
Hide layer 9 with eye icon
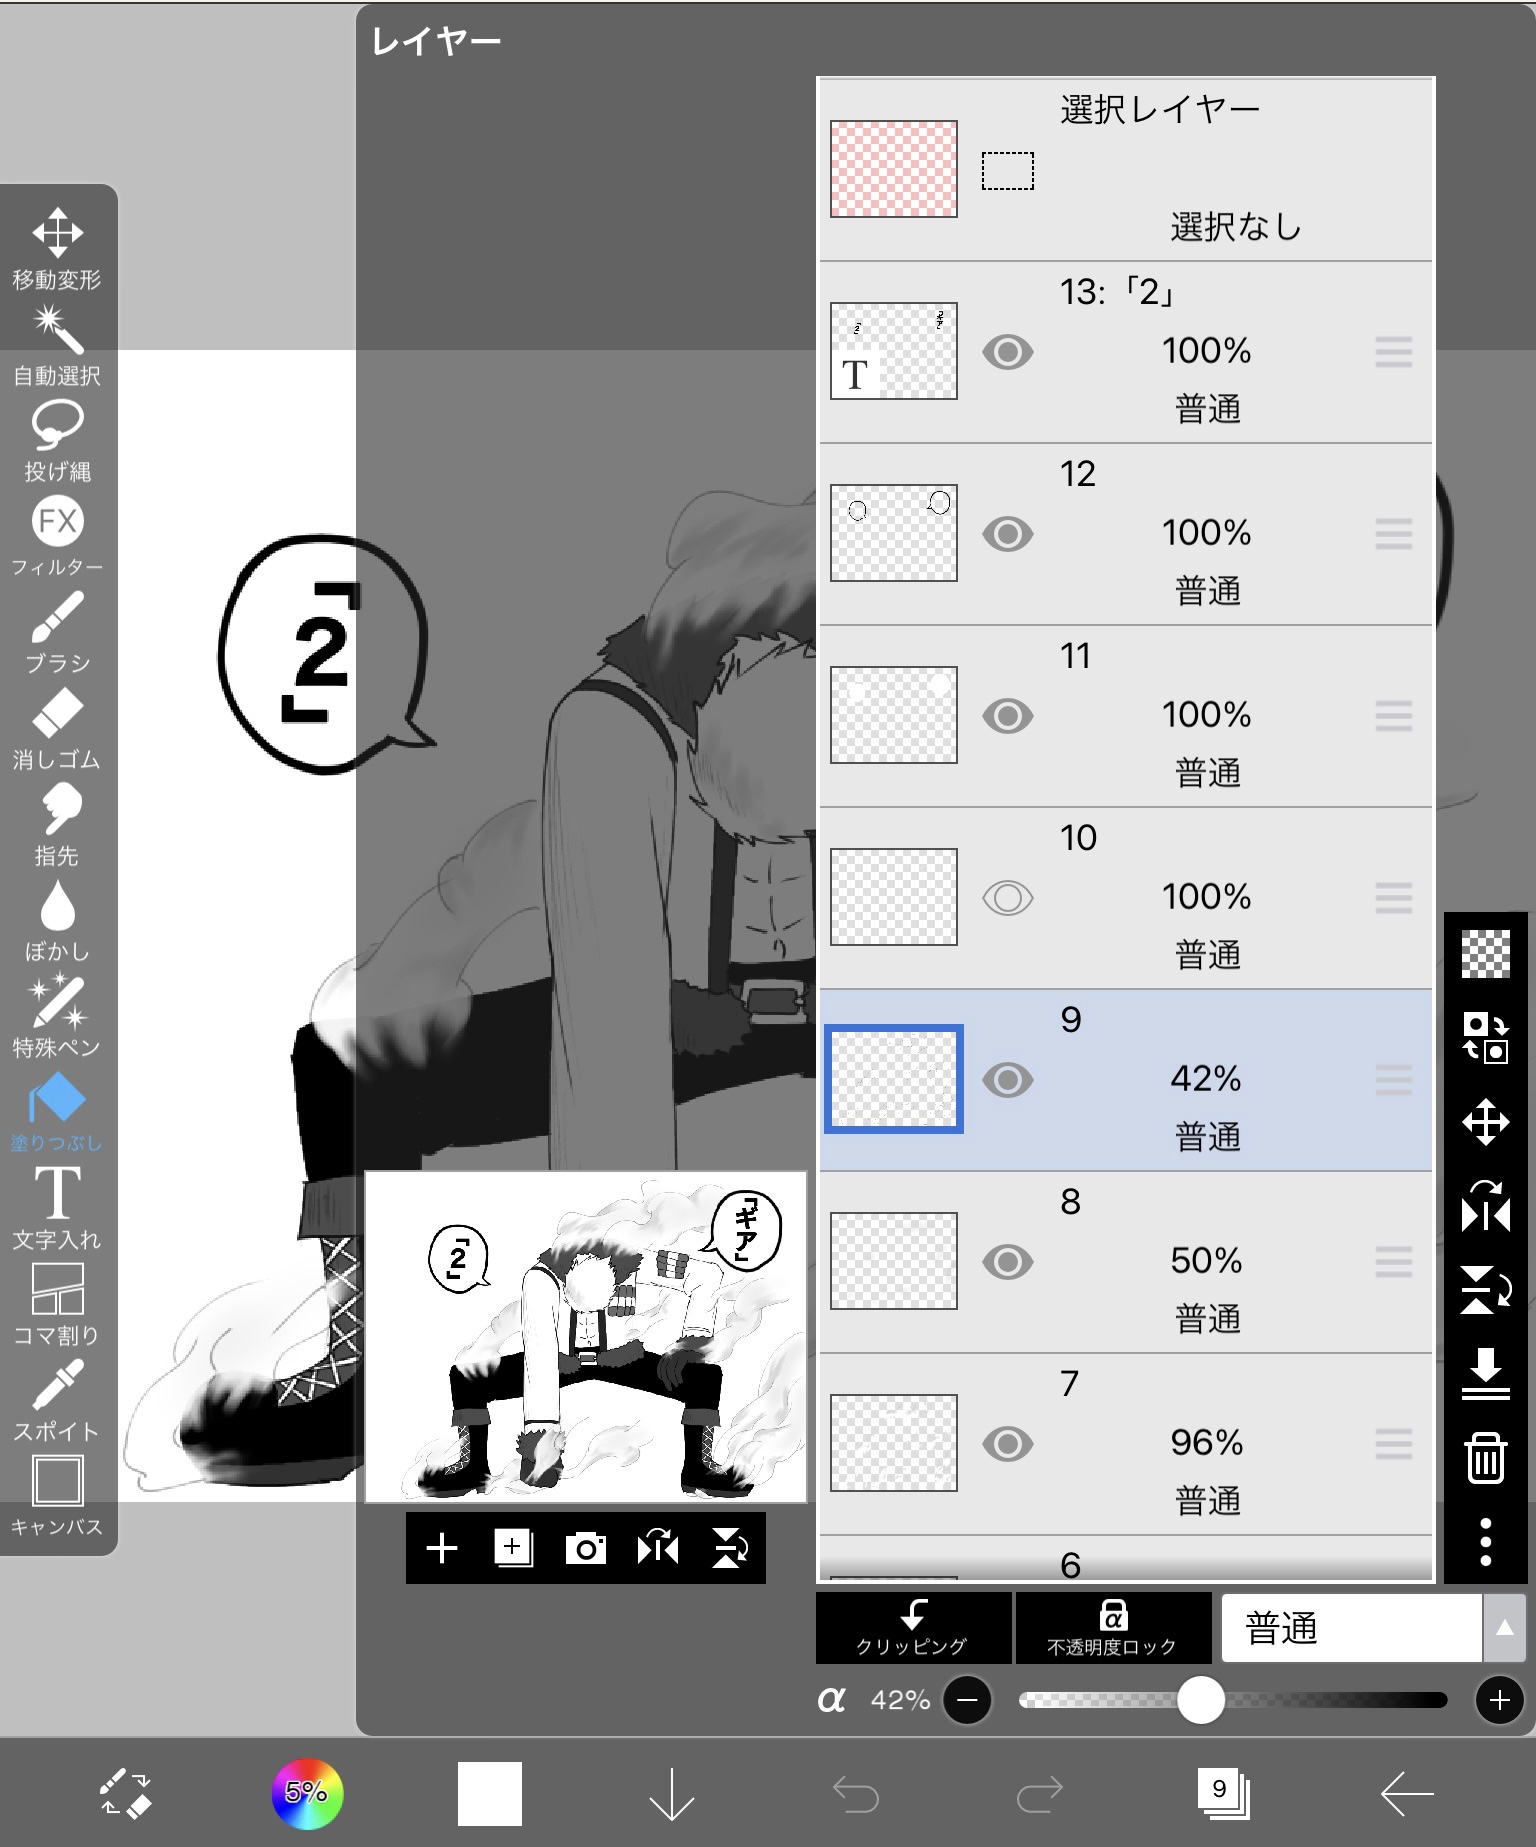pyautogui.click(x=1008, y=1080)
